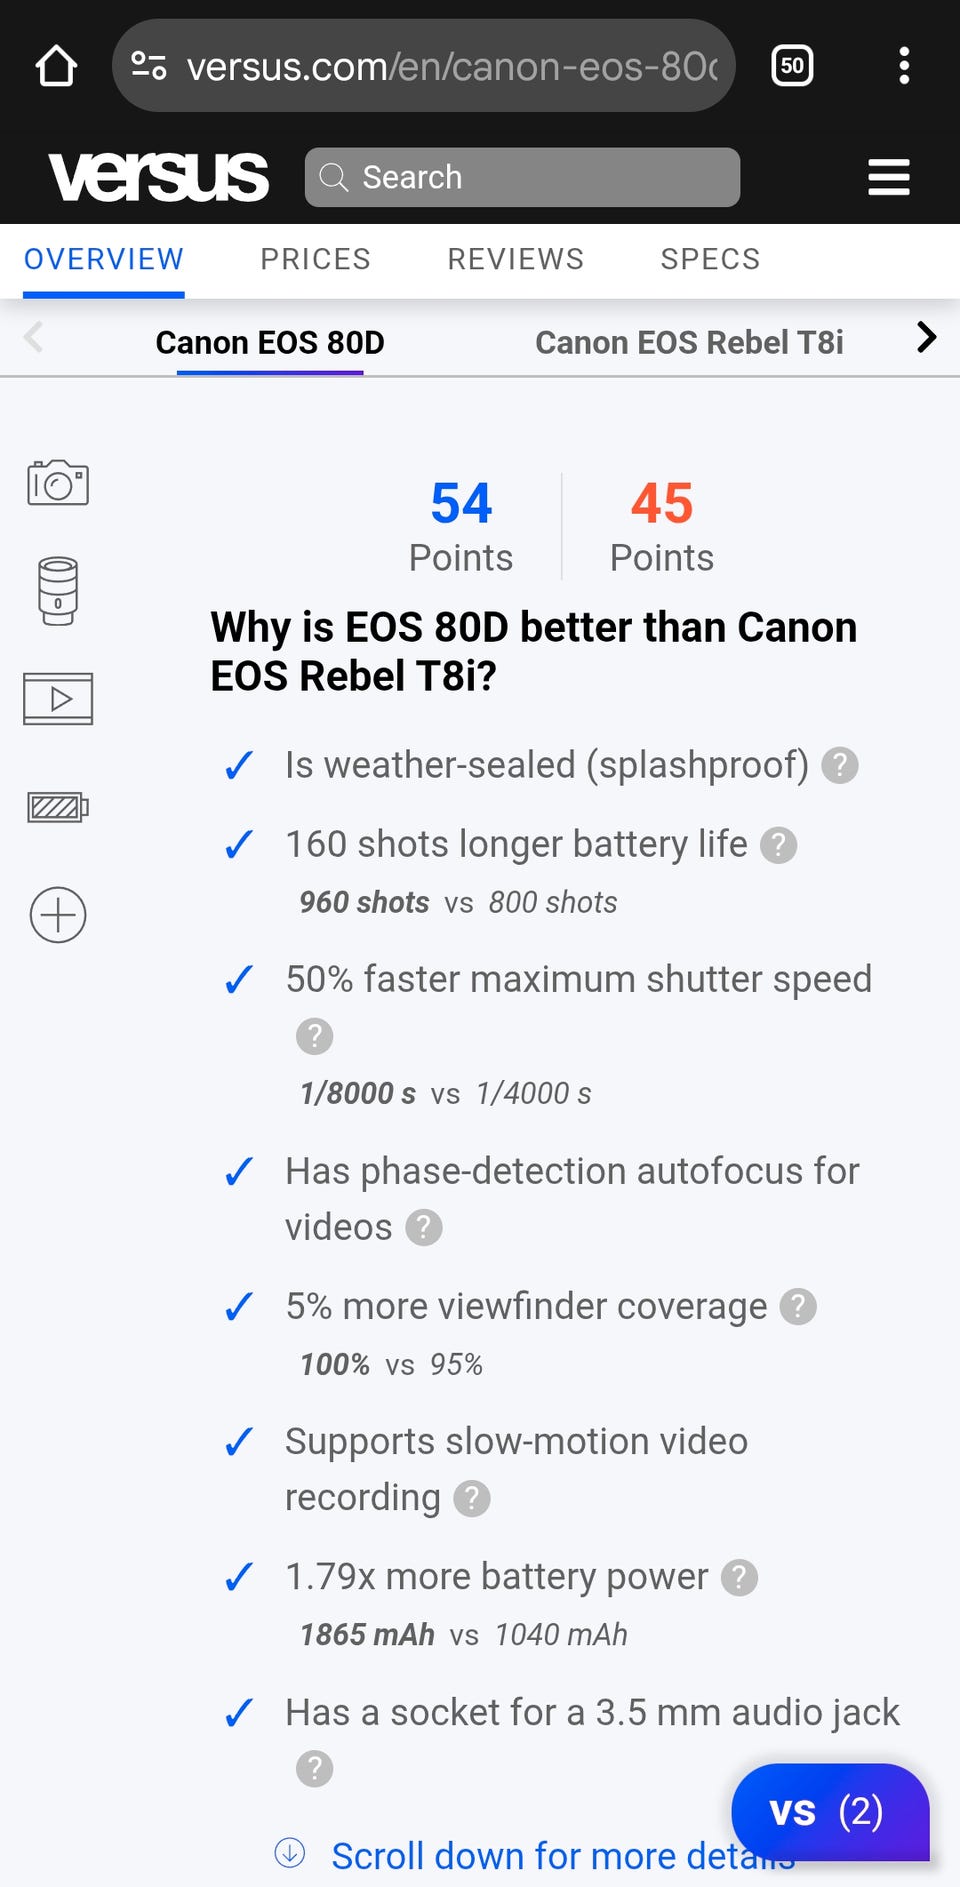The width and height of the screenshot is (960, 1887).
Task: Switch to the PRICES tab
Action: point(315,260)
